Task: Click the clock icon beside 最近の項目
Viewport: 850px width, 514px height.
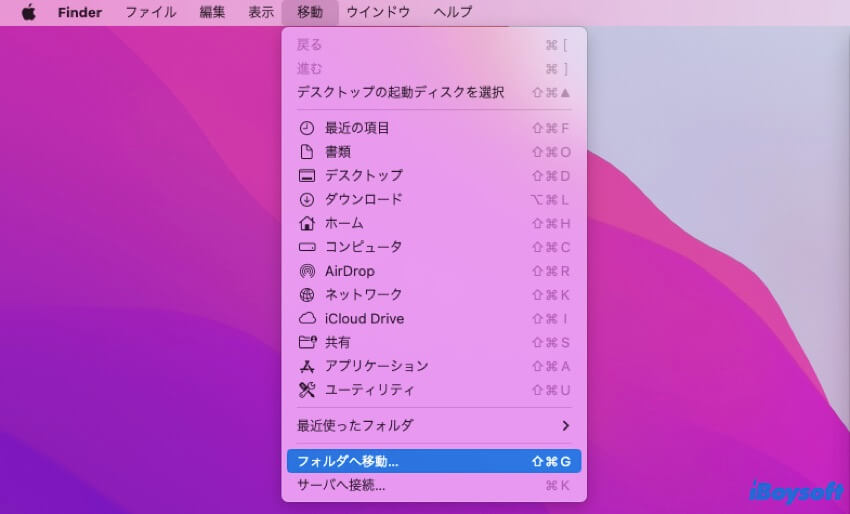Action: [x=307, y=128]
